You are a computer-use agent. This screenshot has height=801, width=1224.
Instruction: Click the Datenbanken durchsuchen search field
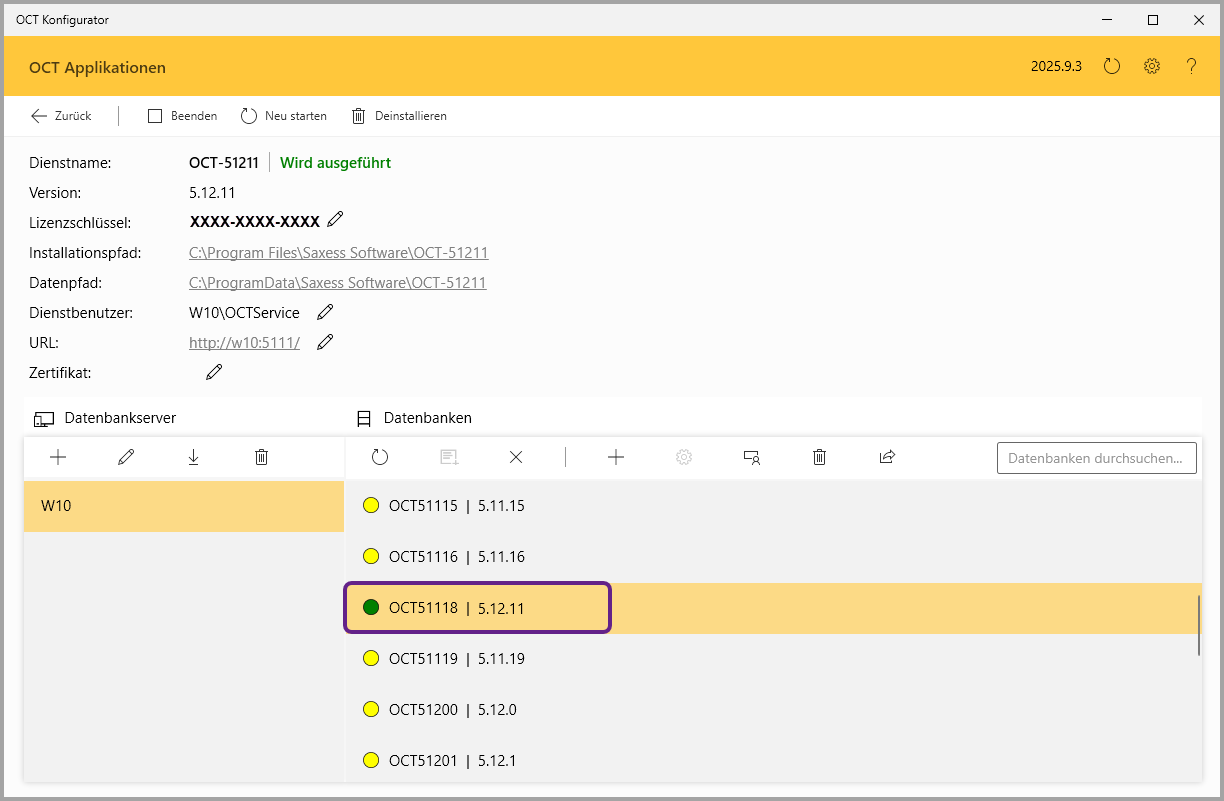[x=1096, y=458]
